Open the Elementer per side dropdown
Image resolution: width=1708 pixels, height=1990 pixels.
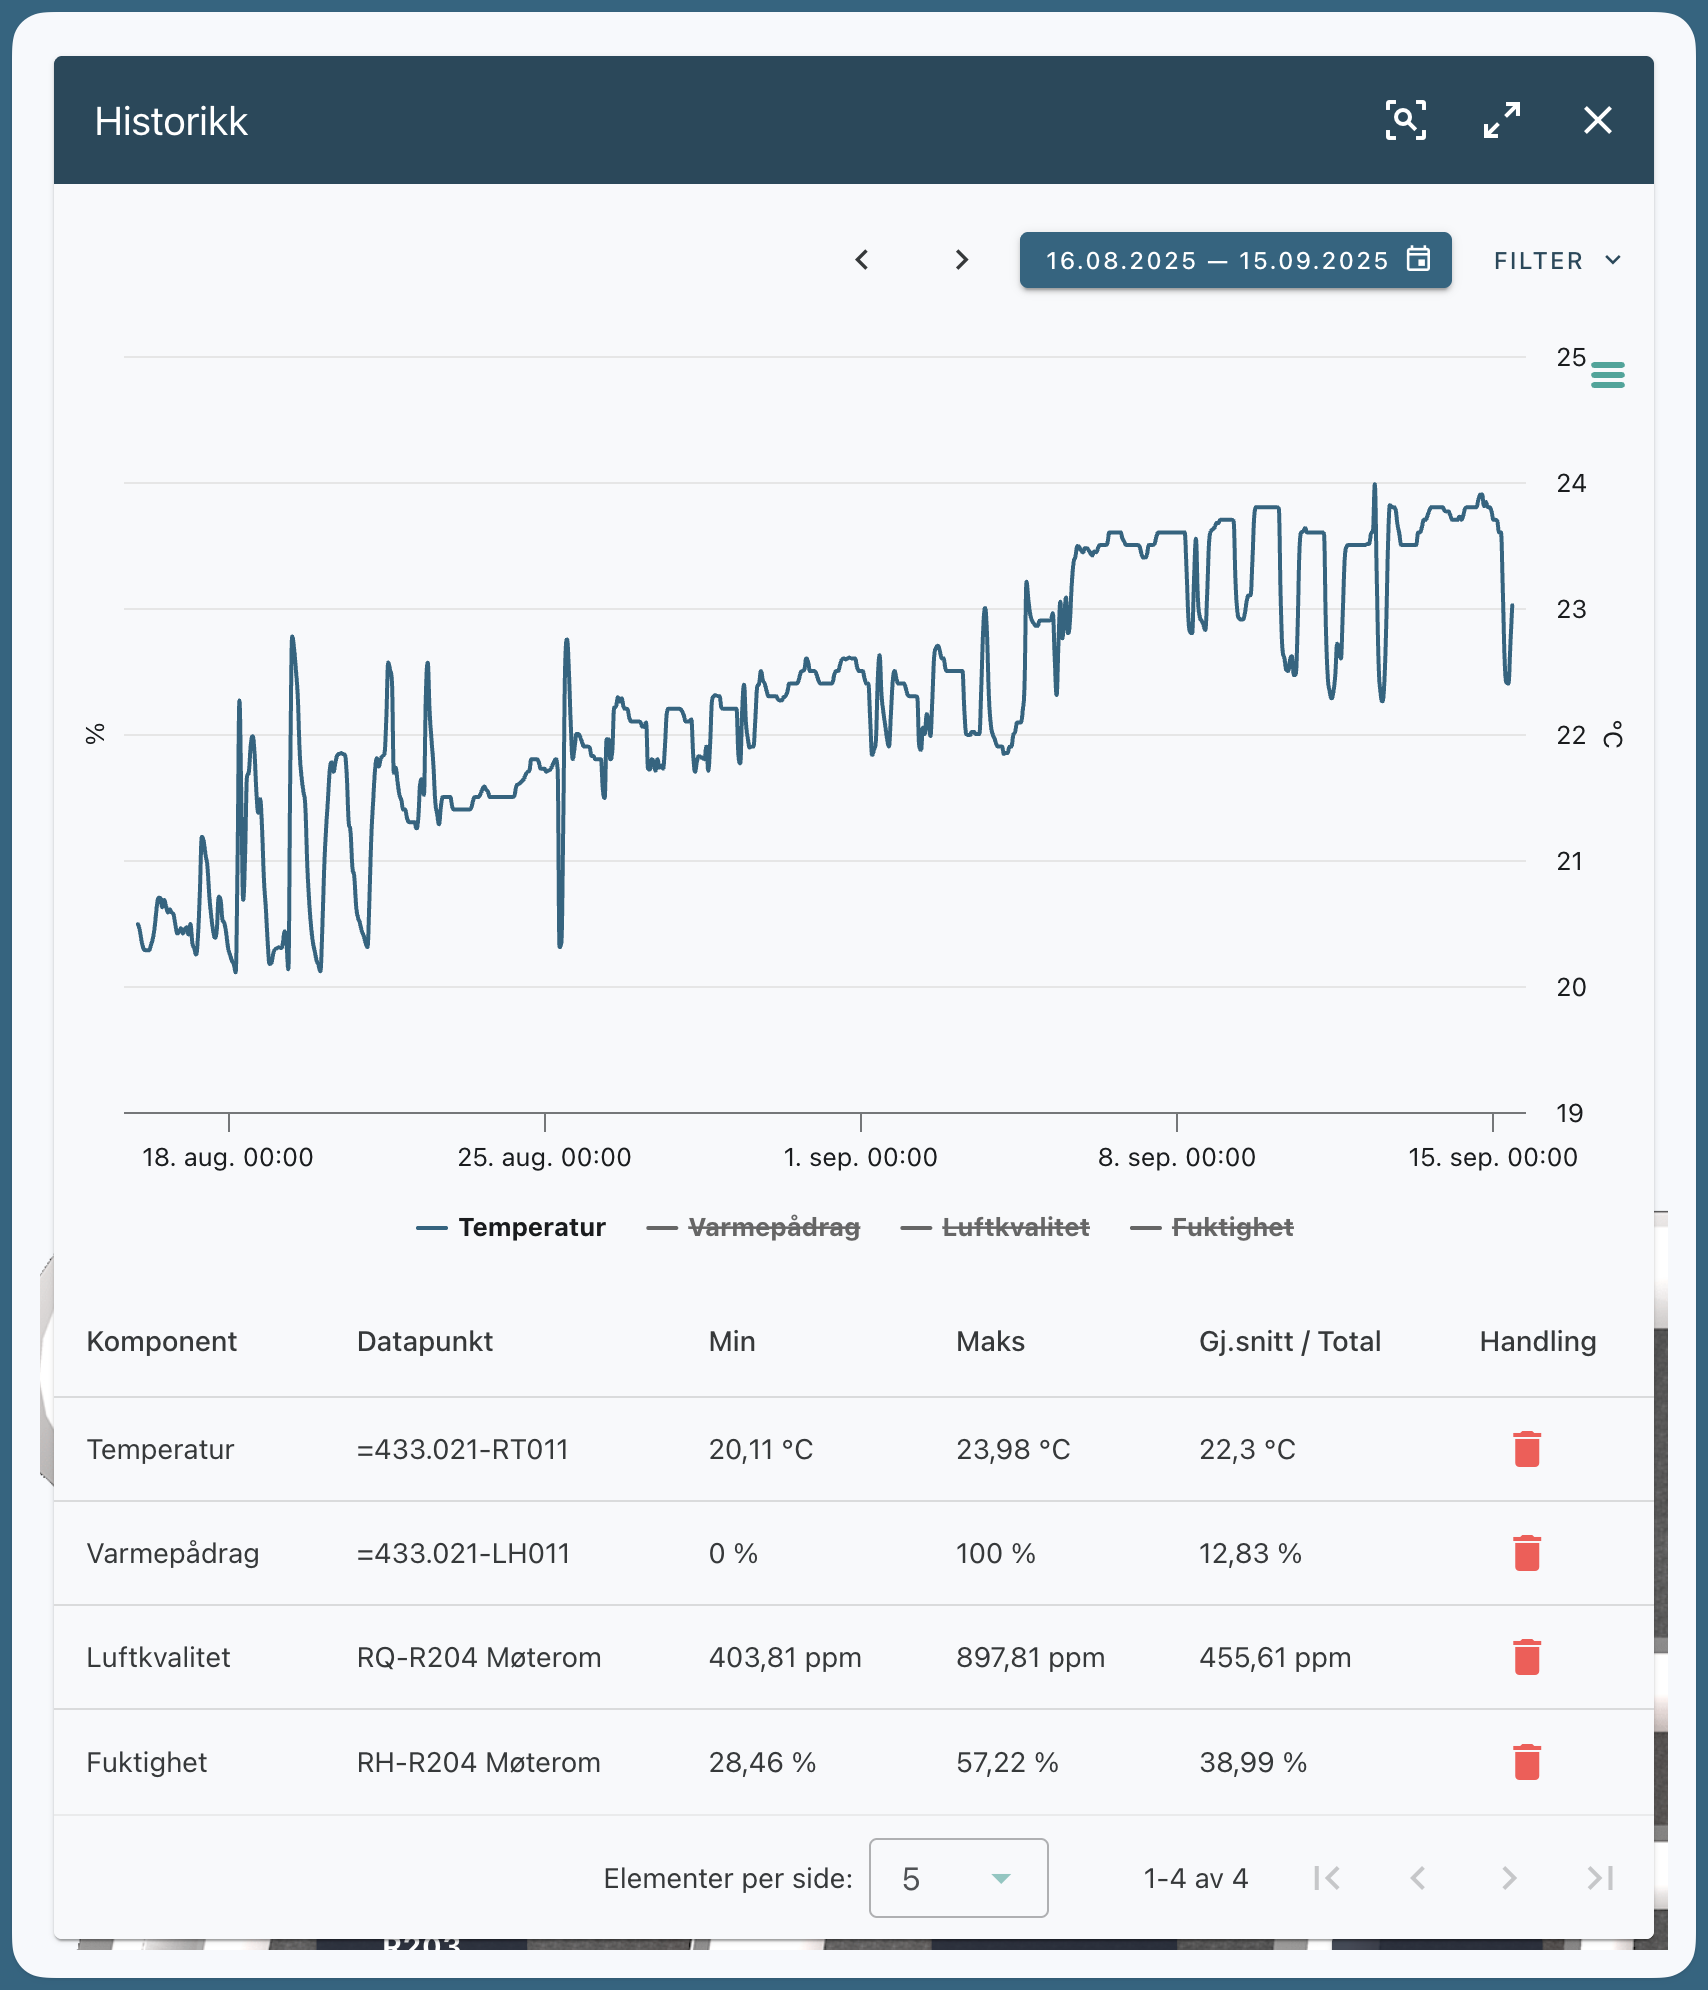pos(958,1878)
